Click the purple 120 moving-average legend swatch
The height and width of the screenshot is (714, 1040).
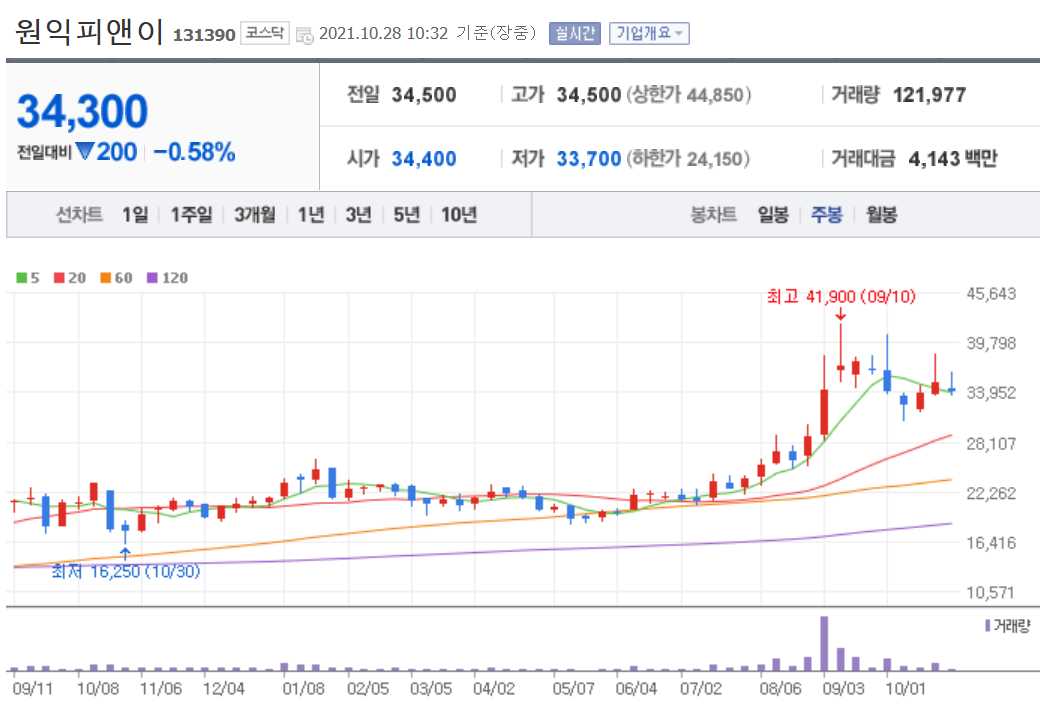[x=153, y=277]
